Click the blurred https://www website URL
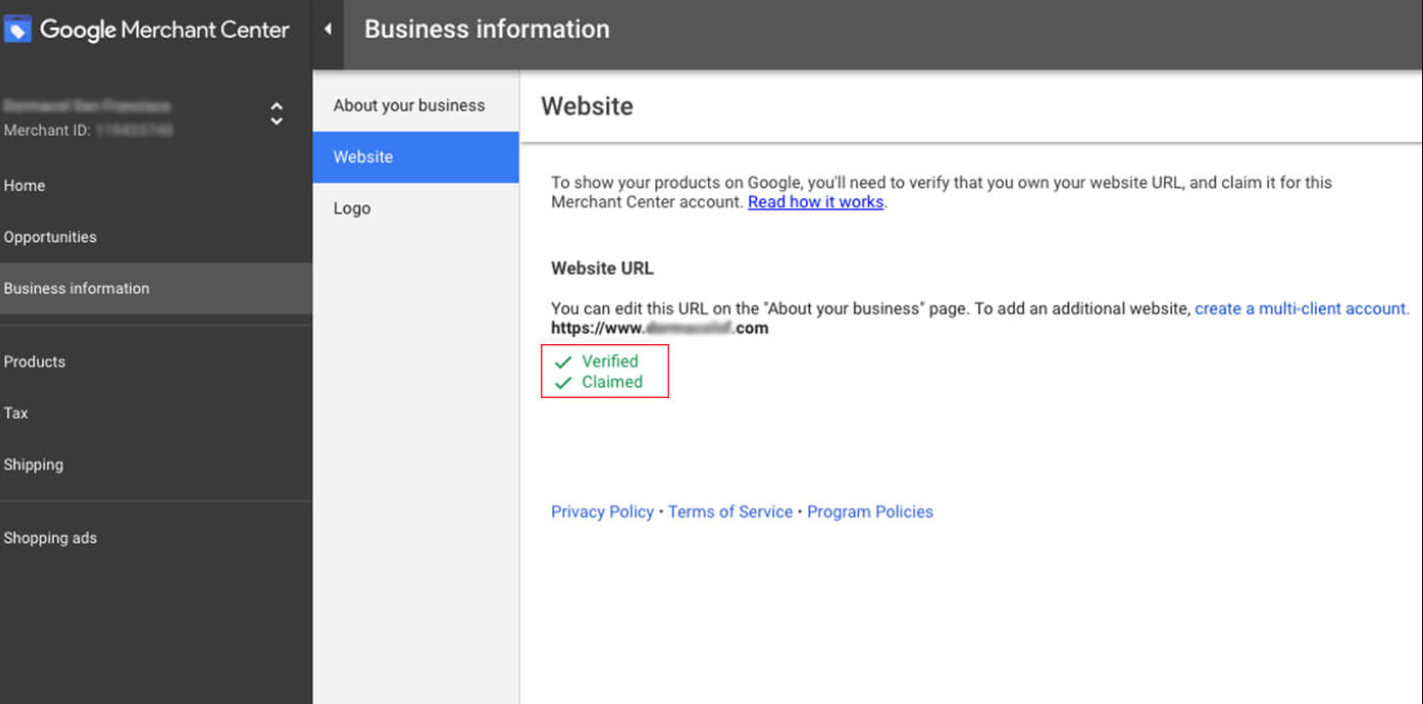1423x704 pixels. point(659,328)
